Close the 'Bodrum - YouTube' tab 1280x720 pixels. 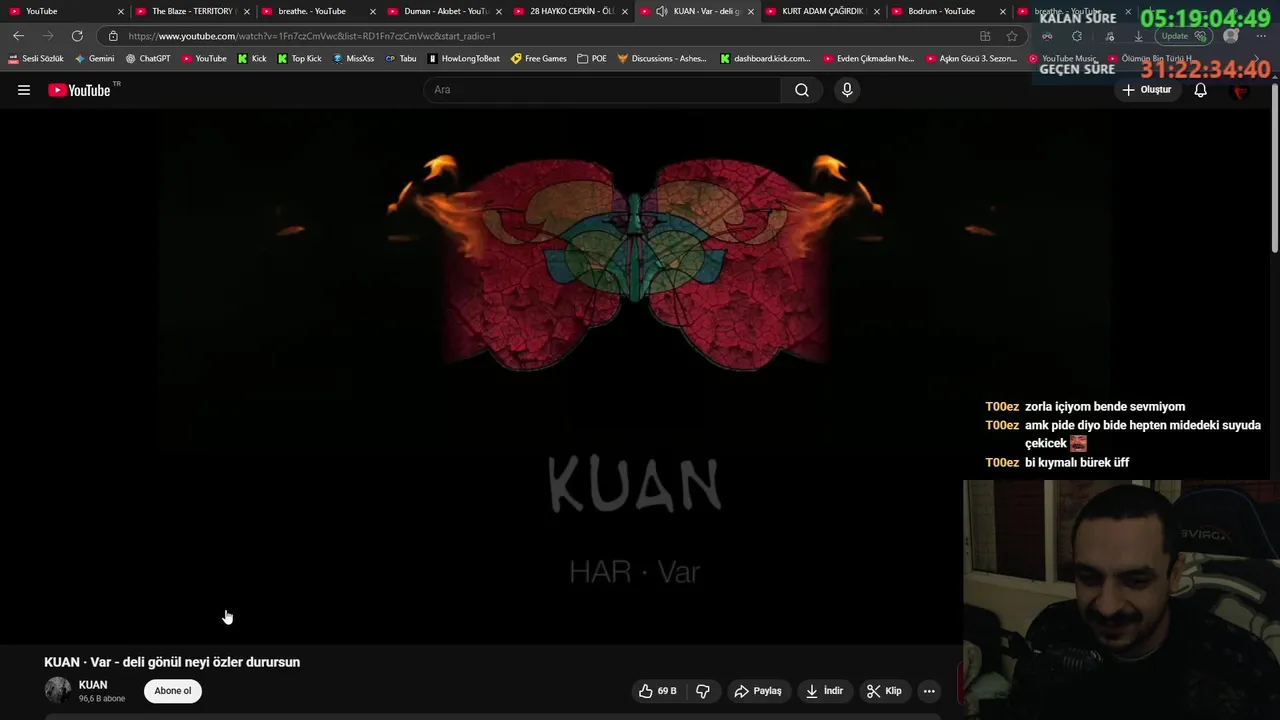(x=1002, y=11)
